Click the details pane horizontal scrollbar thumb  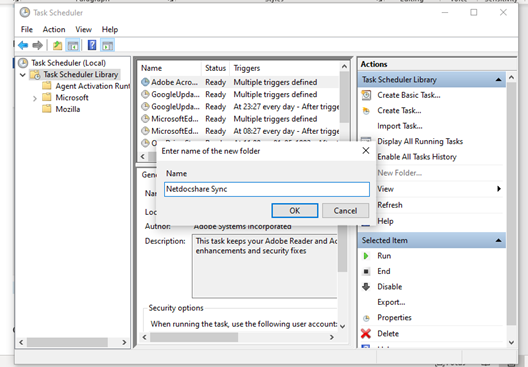(x=194, y=337)
